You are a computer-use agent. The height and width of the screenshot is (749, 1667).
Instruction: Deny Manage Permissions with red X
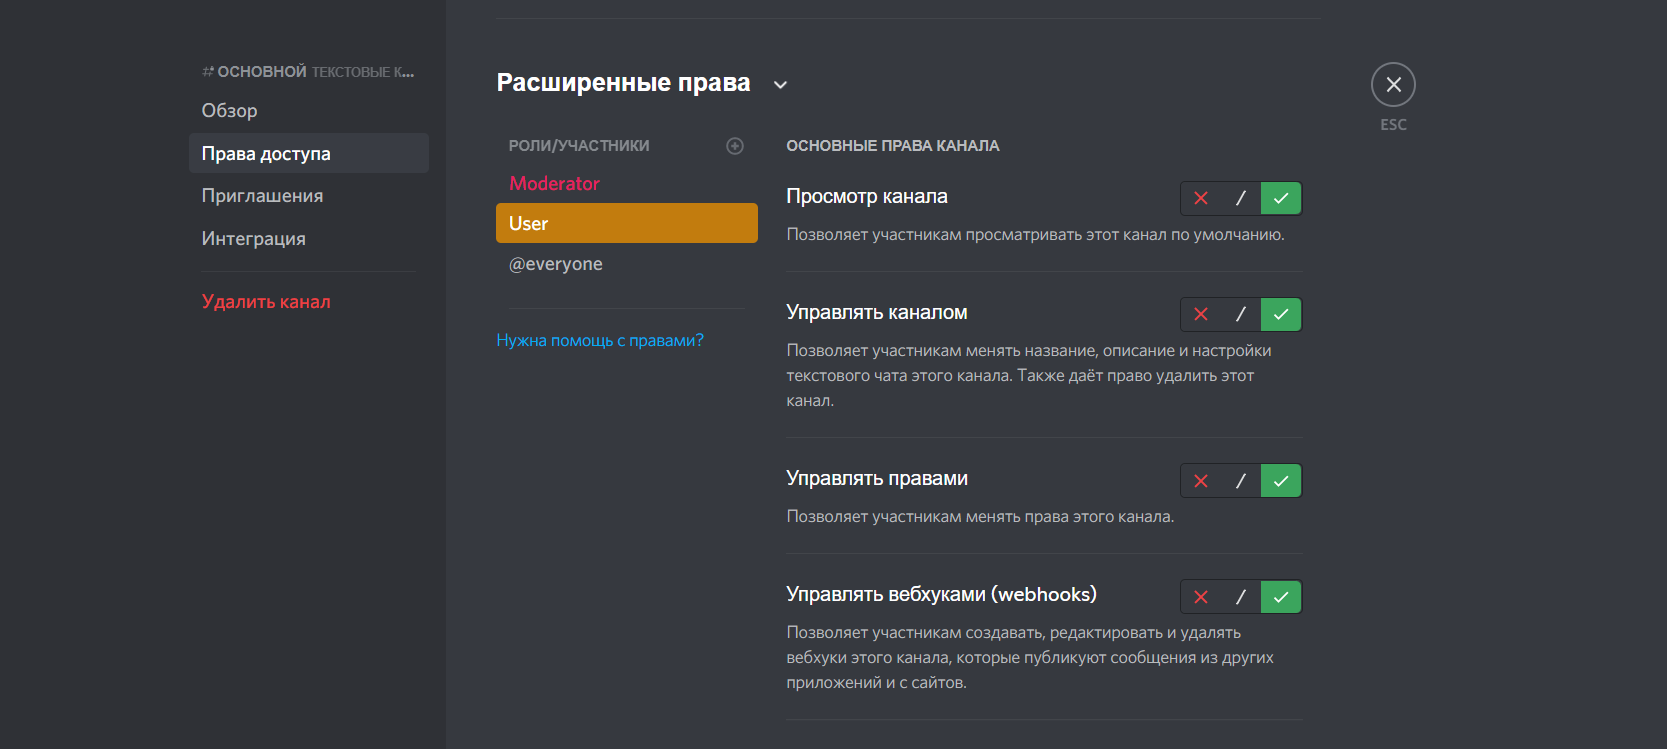tap(1201, 481)
